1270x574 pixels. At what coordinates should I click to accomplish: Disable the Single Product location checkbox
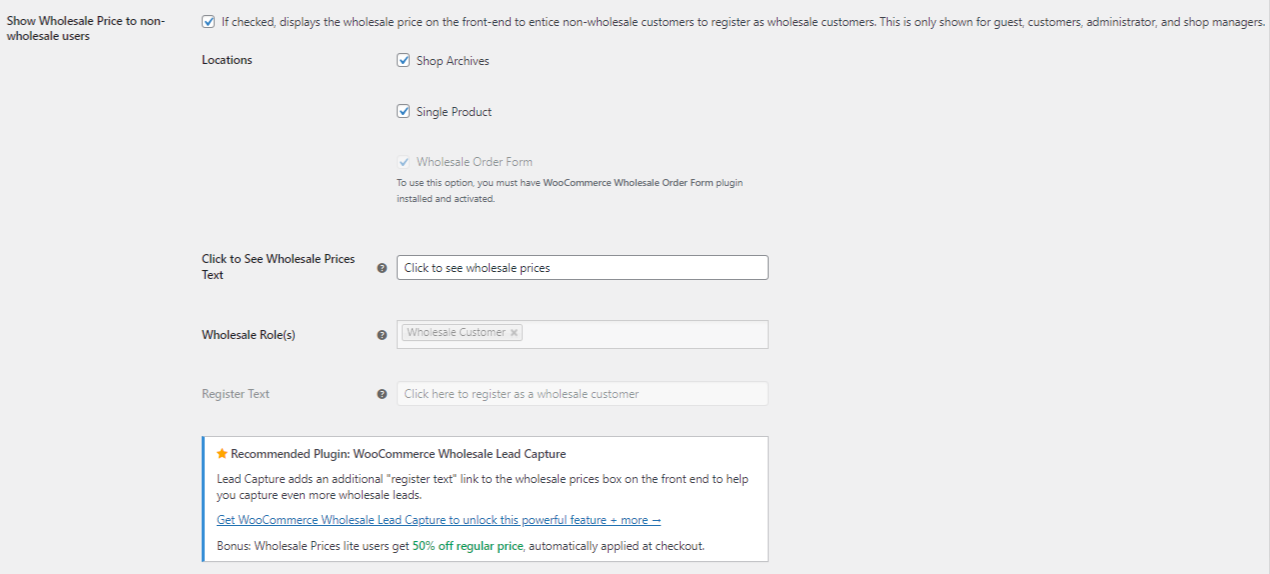[x=404, y=111]
